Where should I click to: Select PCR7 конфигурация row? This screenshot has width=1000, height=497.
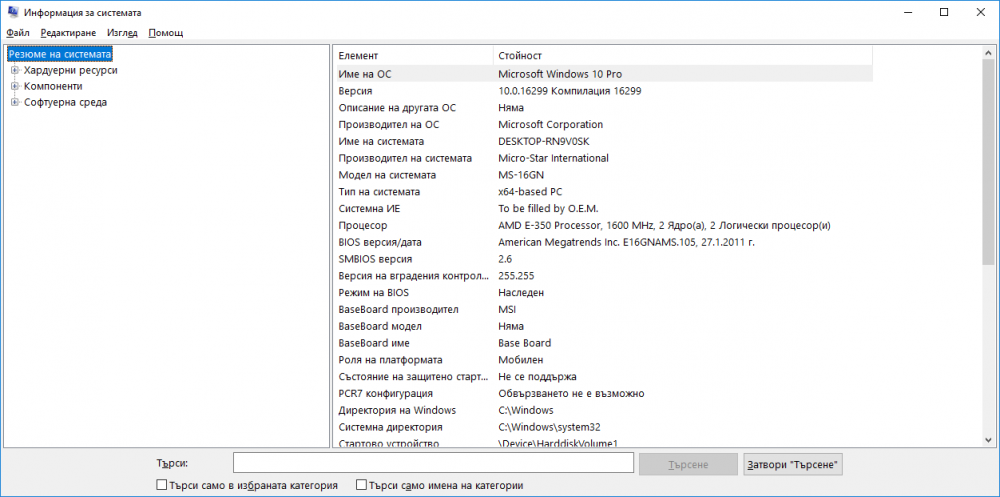pos(603,394)
